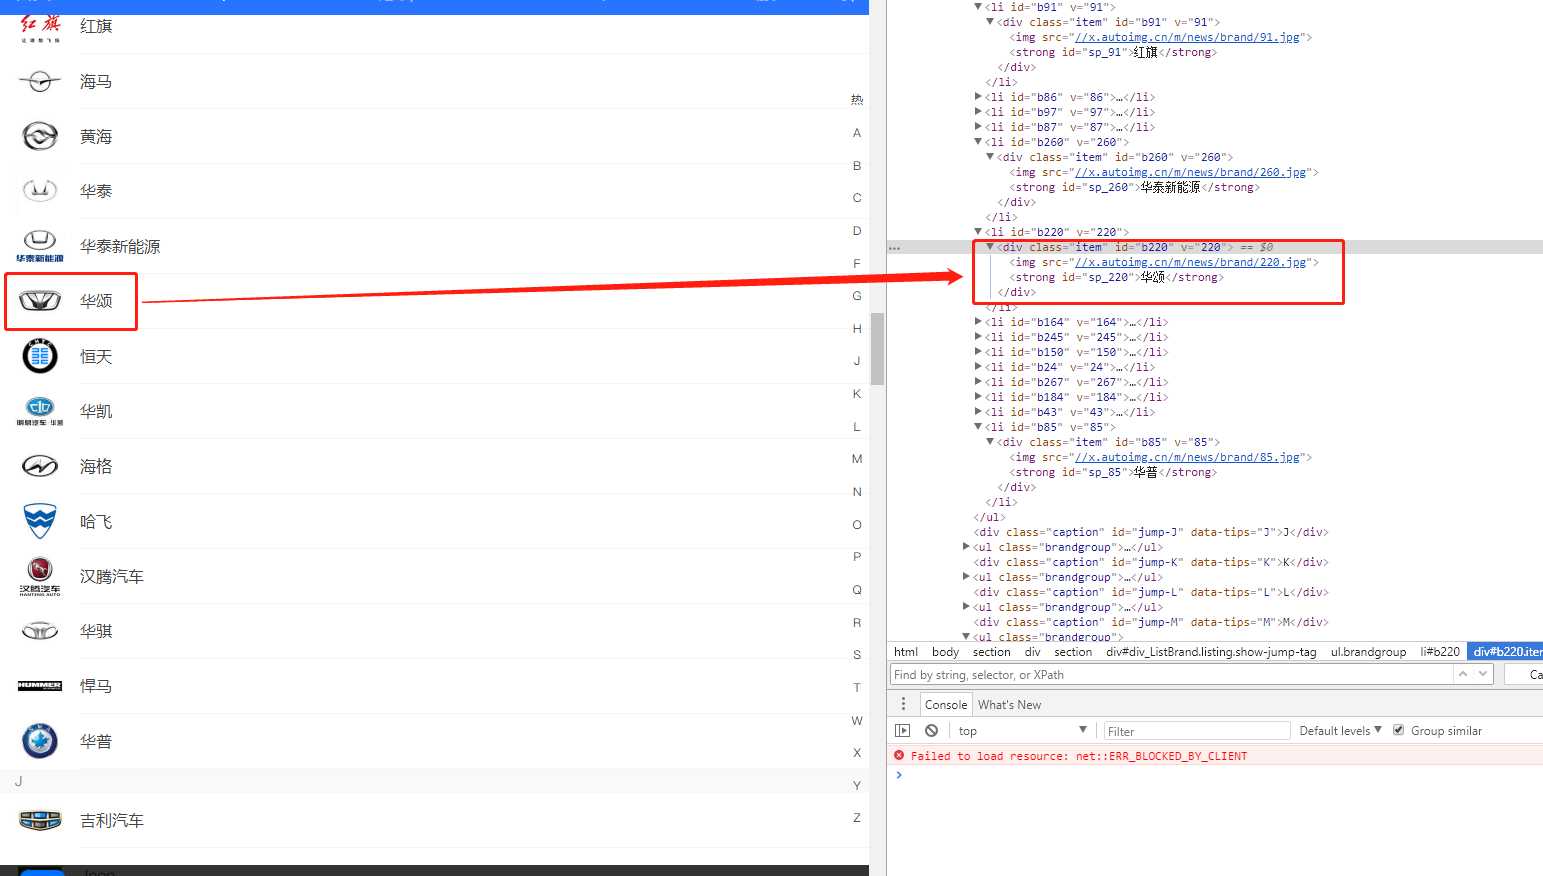Select li#b220 in the breadcrumb

click(x=1440, y=651)
